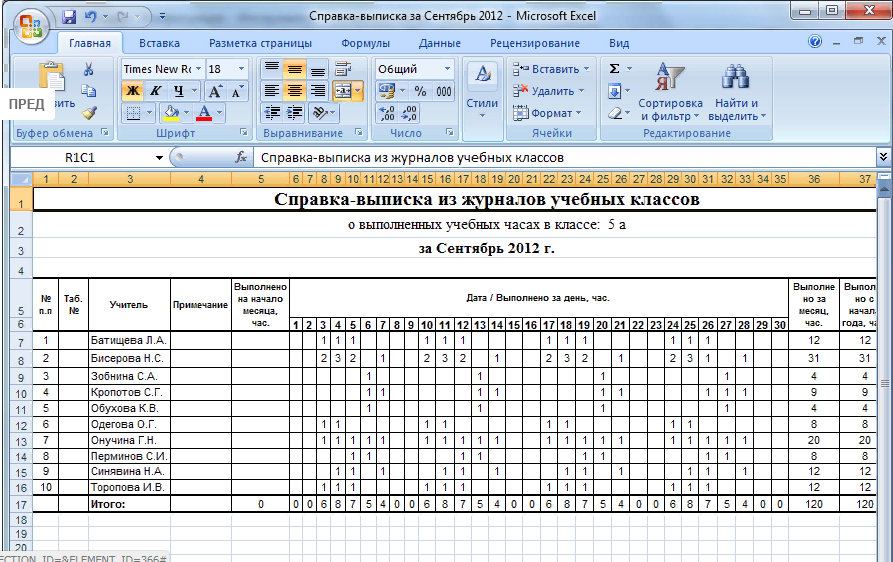Open the Формулы ribbon tab

click(x=365, y=43)
